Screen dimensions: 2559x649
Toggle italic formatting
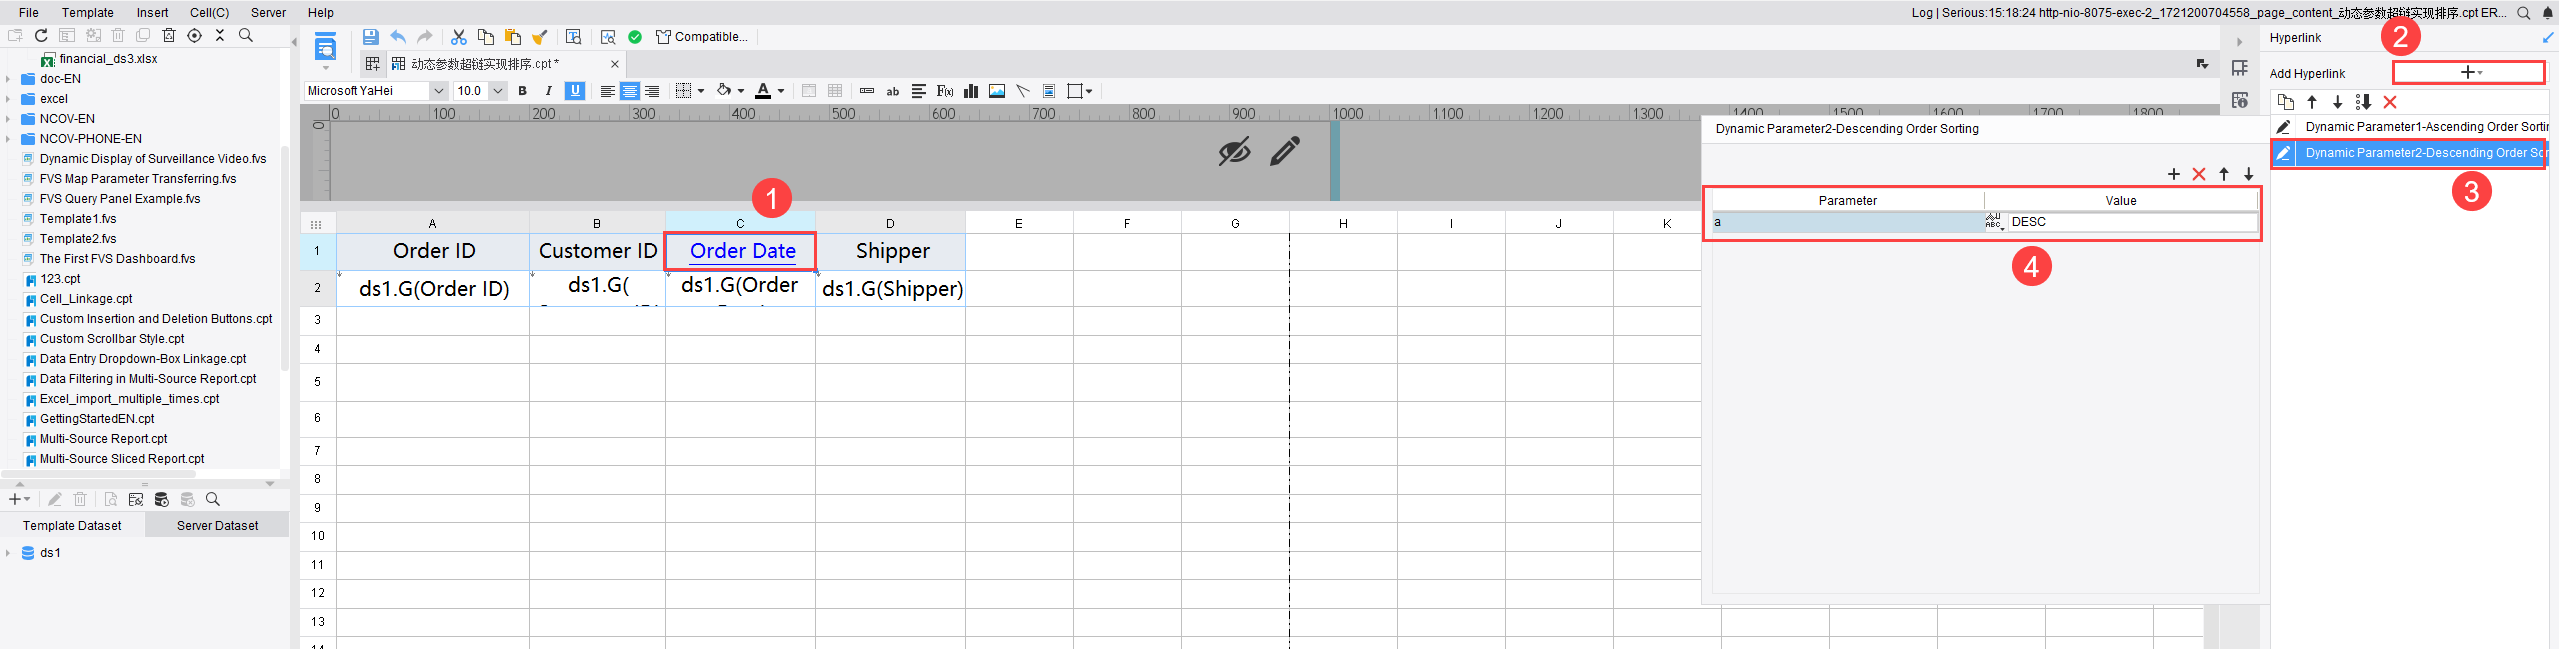point(548,91)
